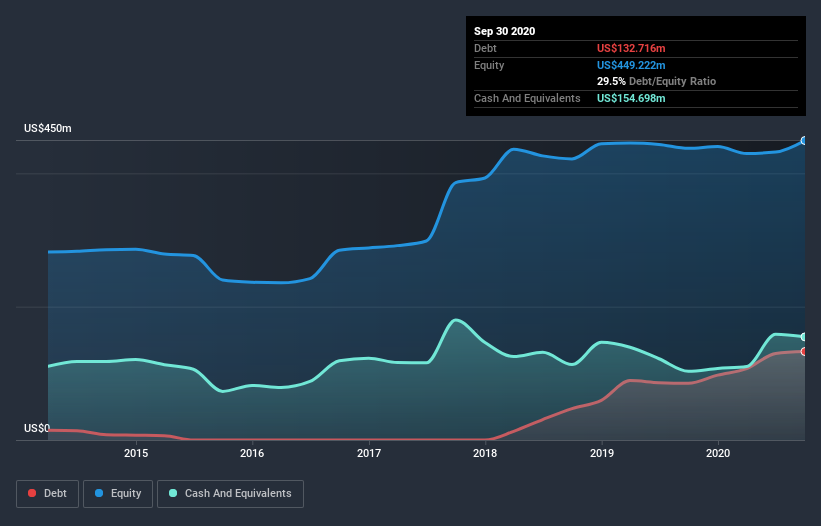Click the US$449.222m equity value

pos(631,65)
